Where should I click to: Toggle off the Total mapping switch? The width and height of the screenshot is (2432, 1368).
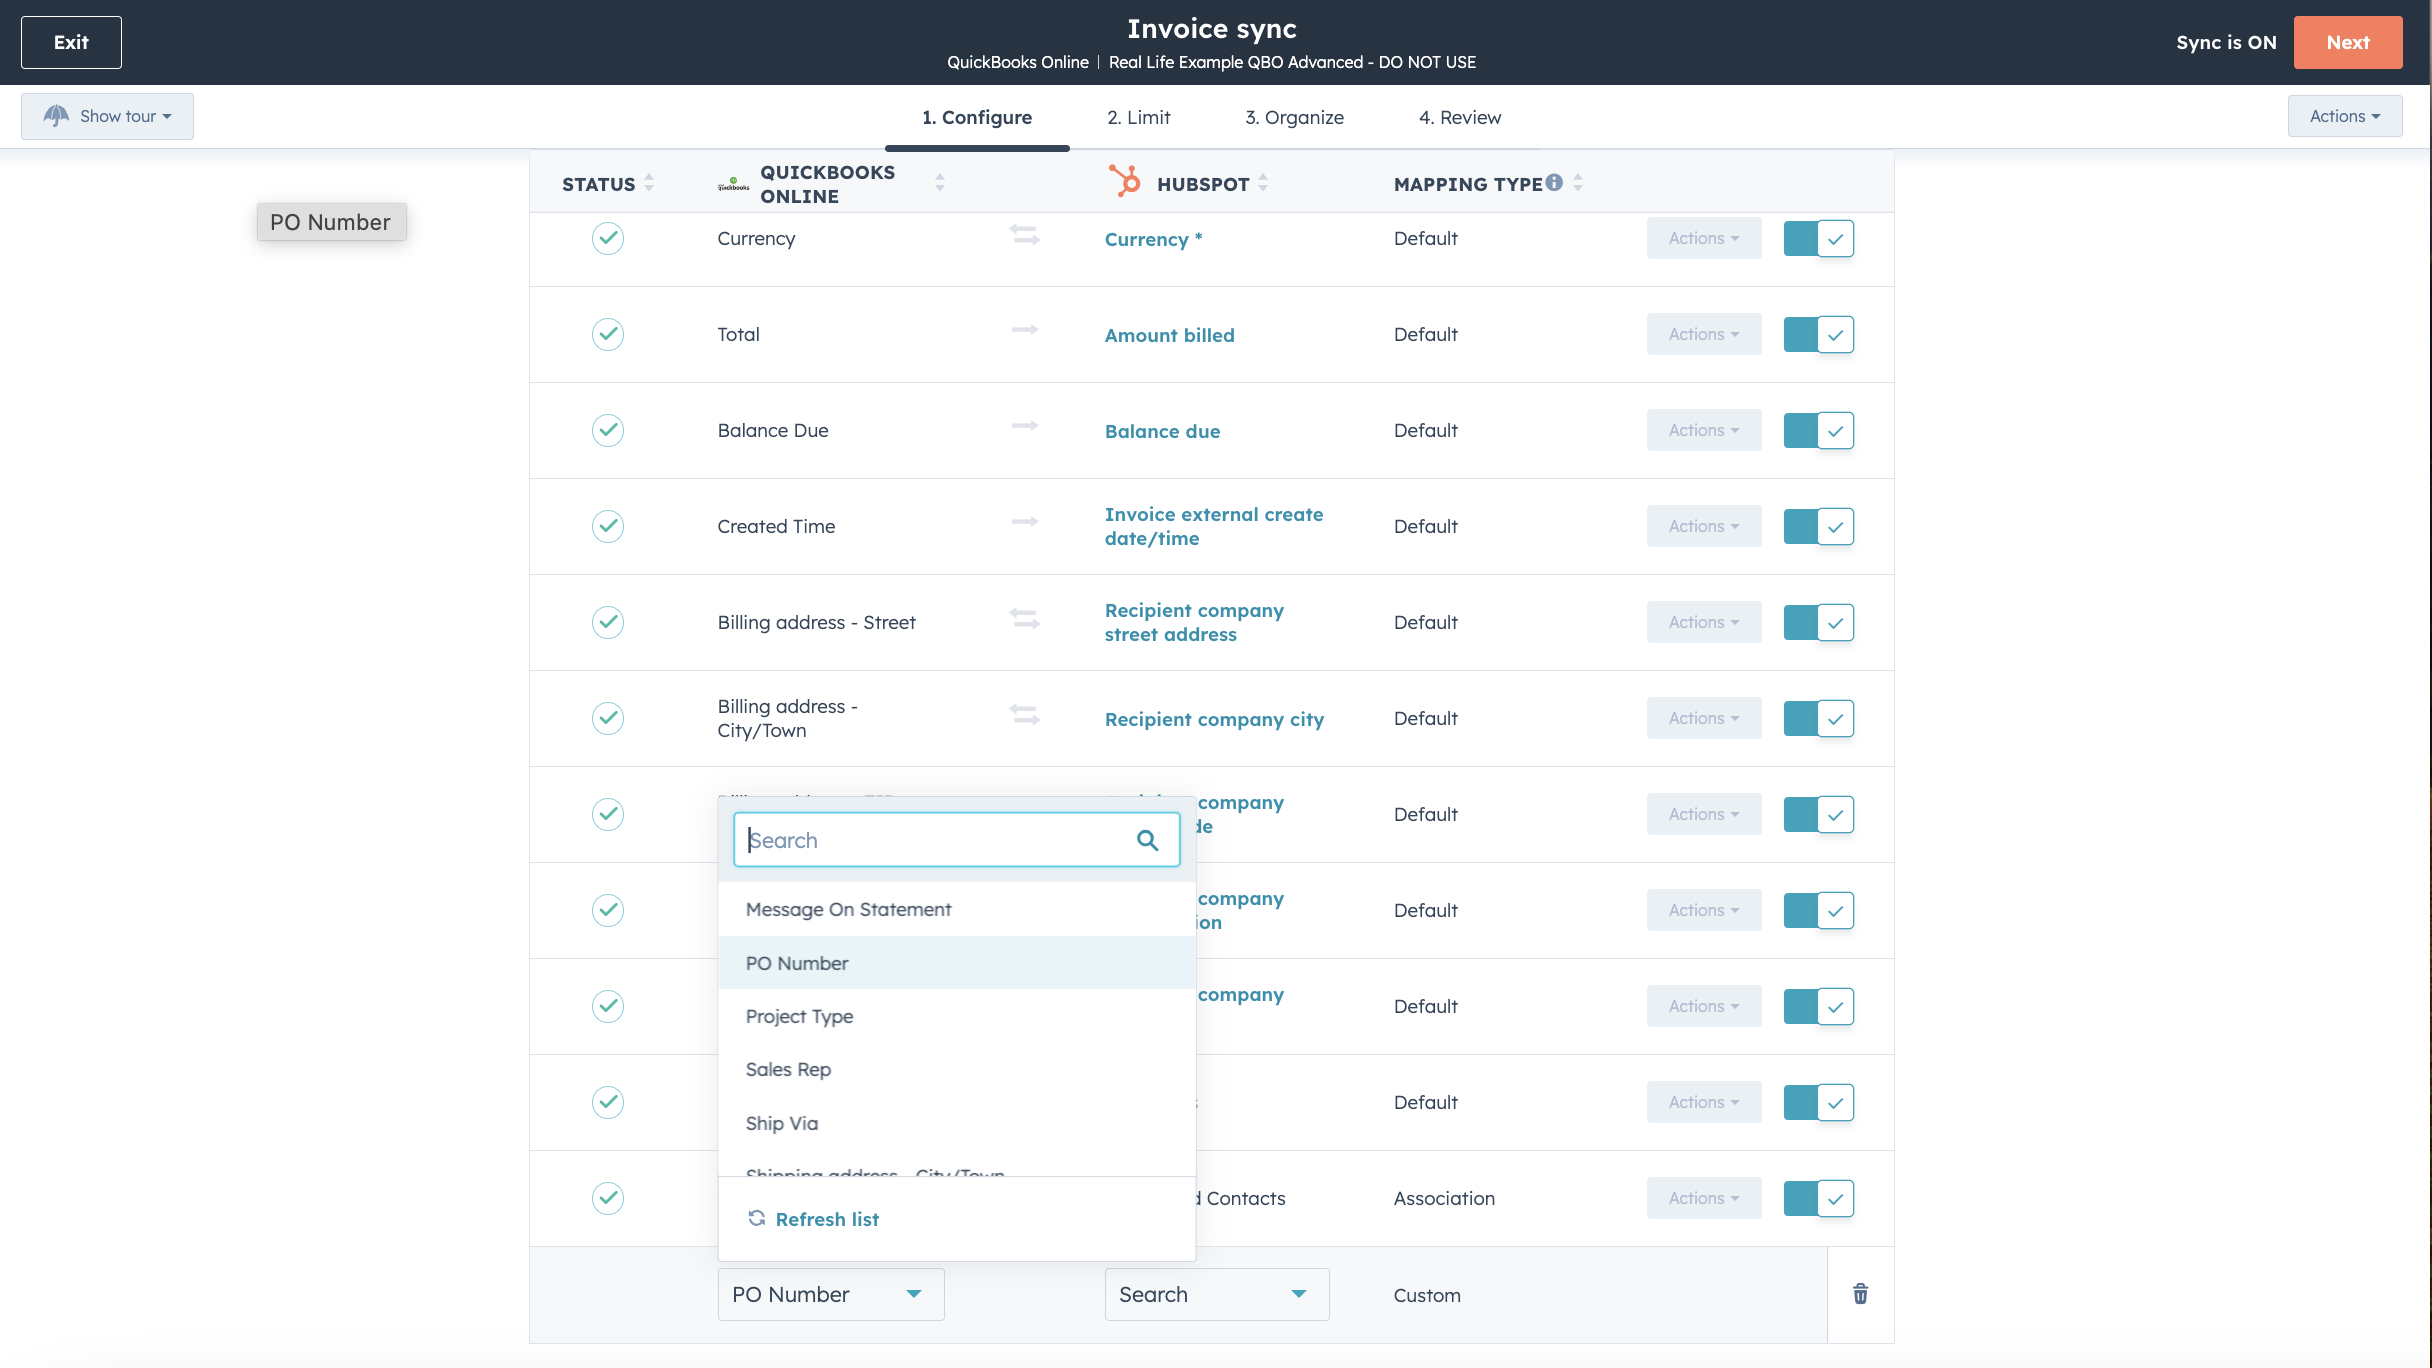pos(1819,334)
